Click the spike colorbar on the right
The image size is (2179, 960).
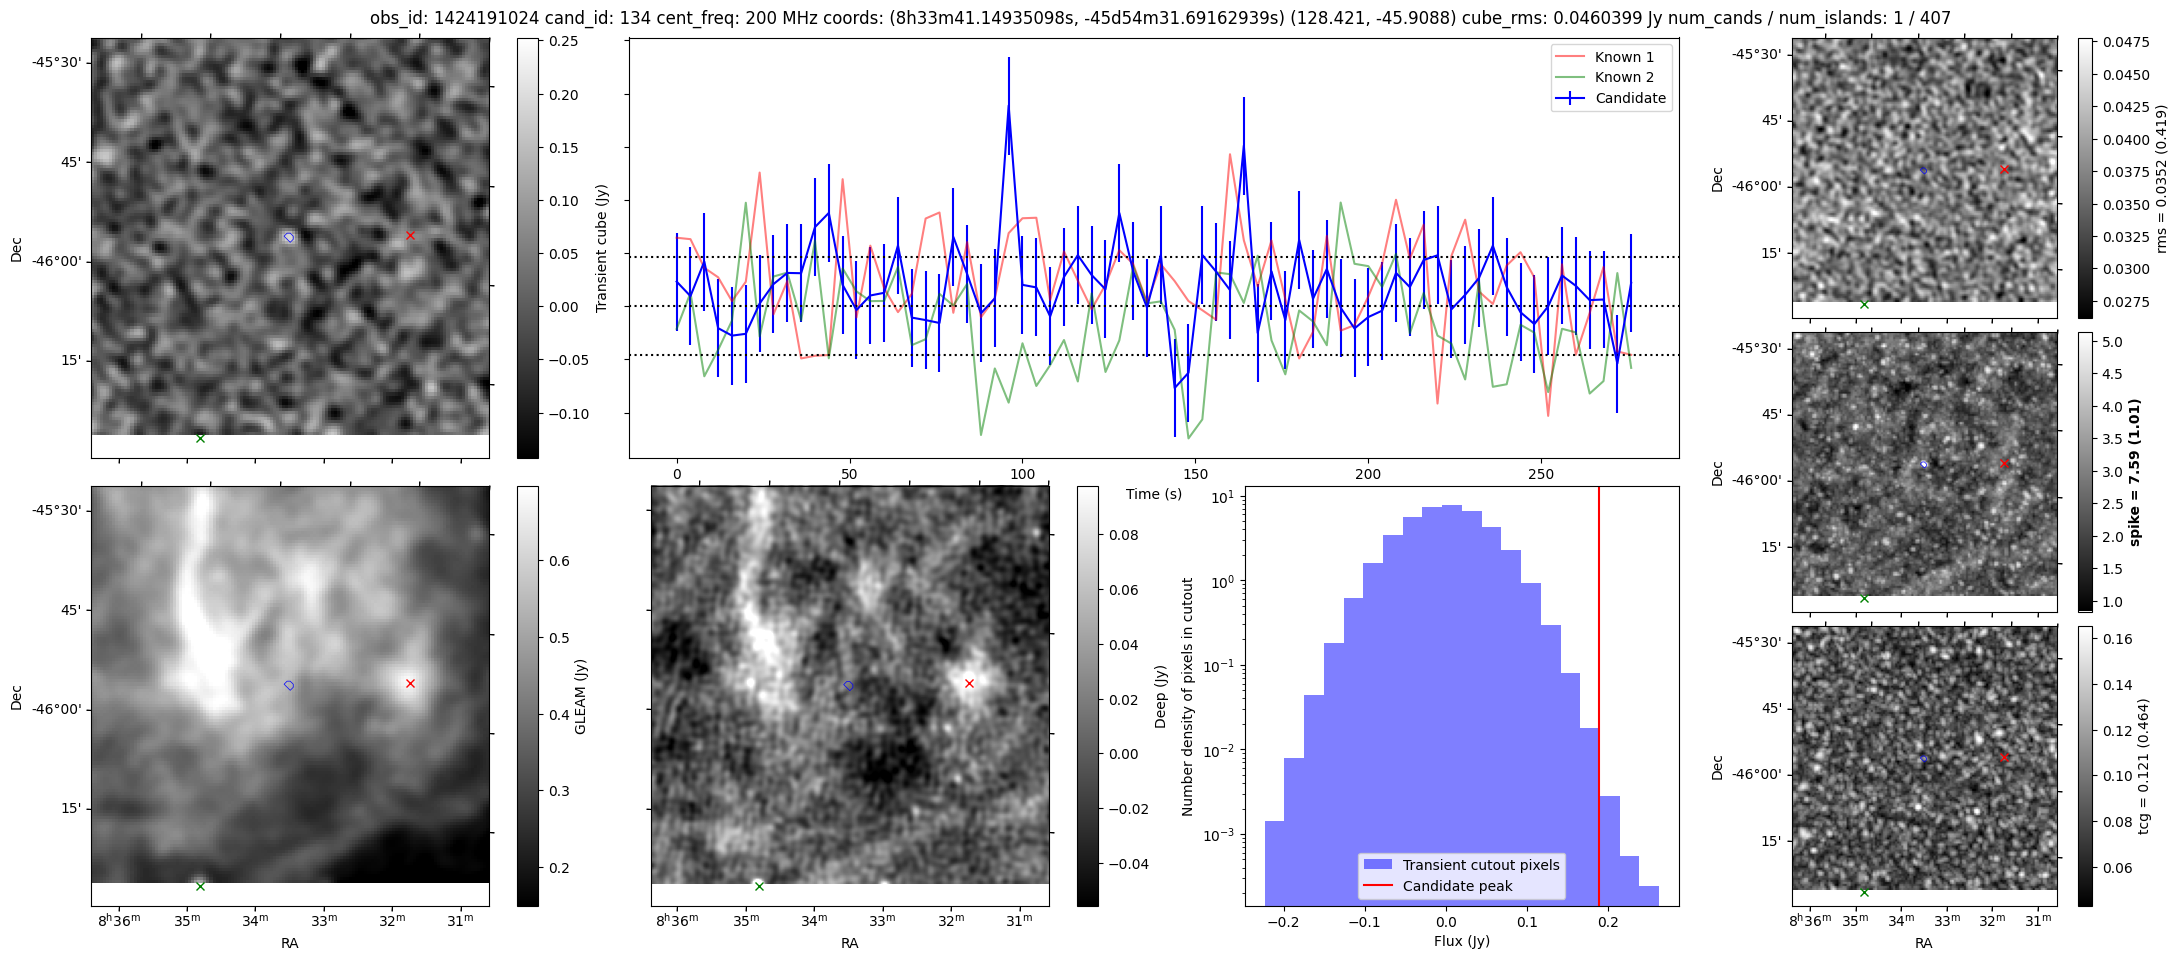pos(2085,471)
